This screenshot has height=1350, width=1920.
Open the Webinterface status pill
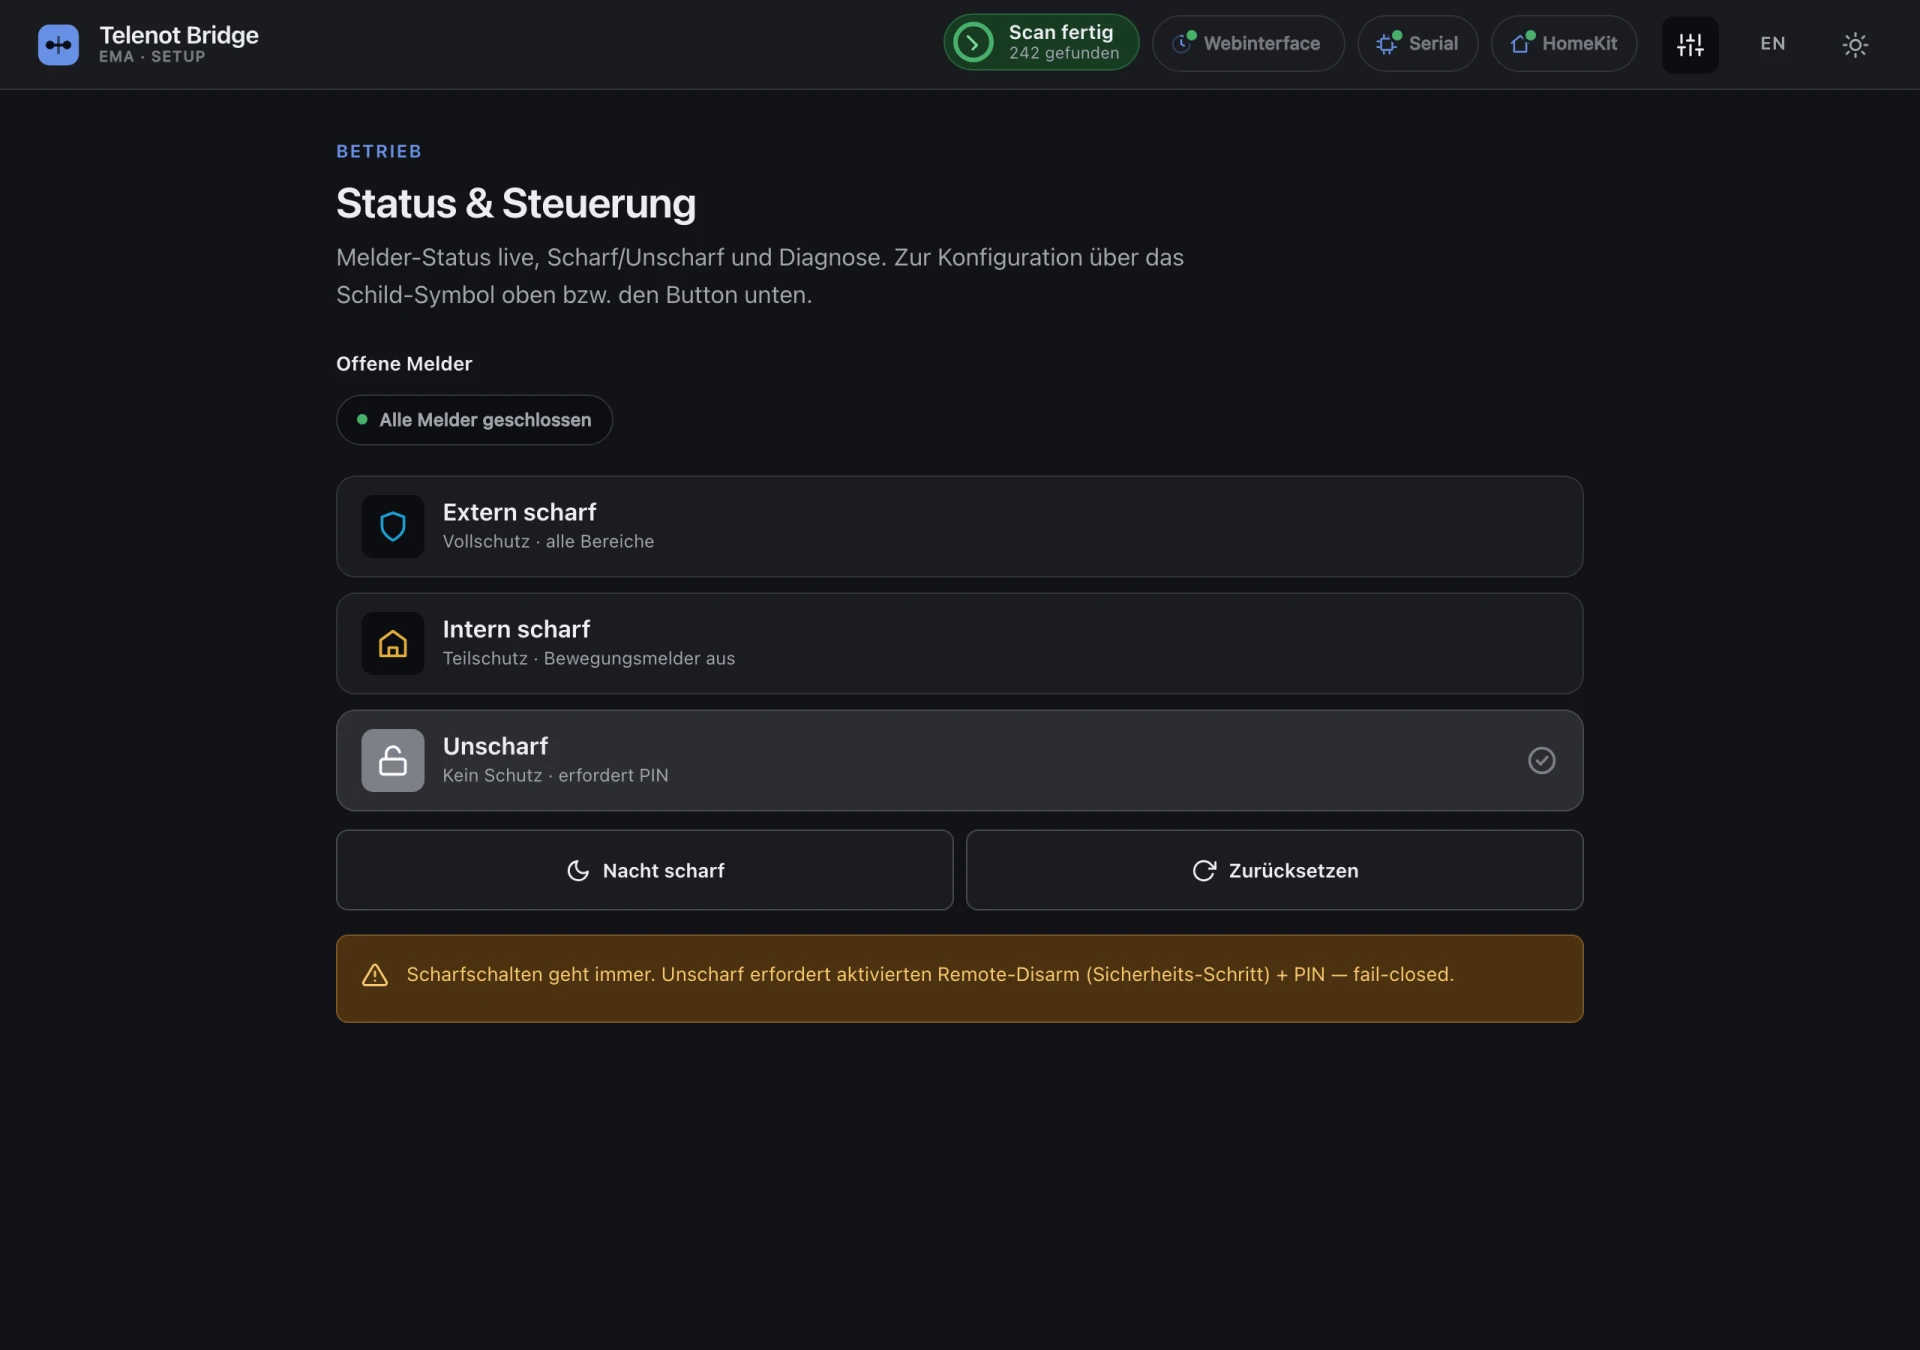coord(1247,43)
